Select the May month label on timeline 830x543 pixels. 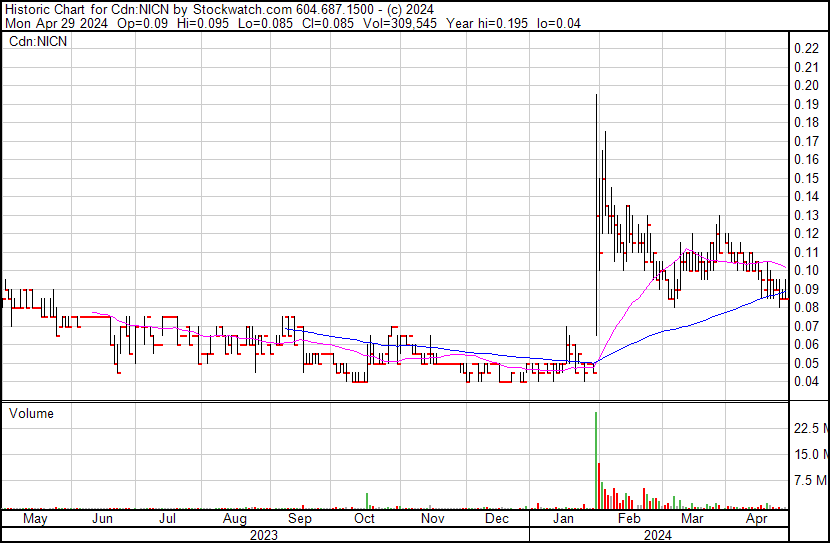click(34, 519)
